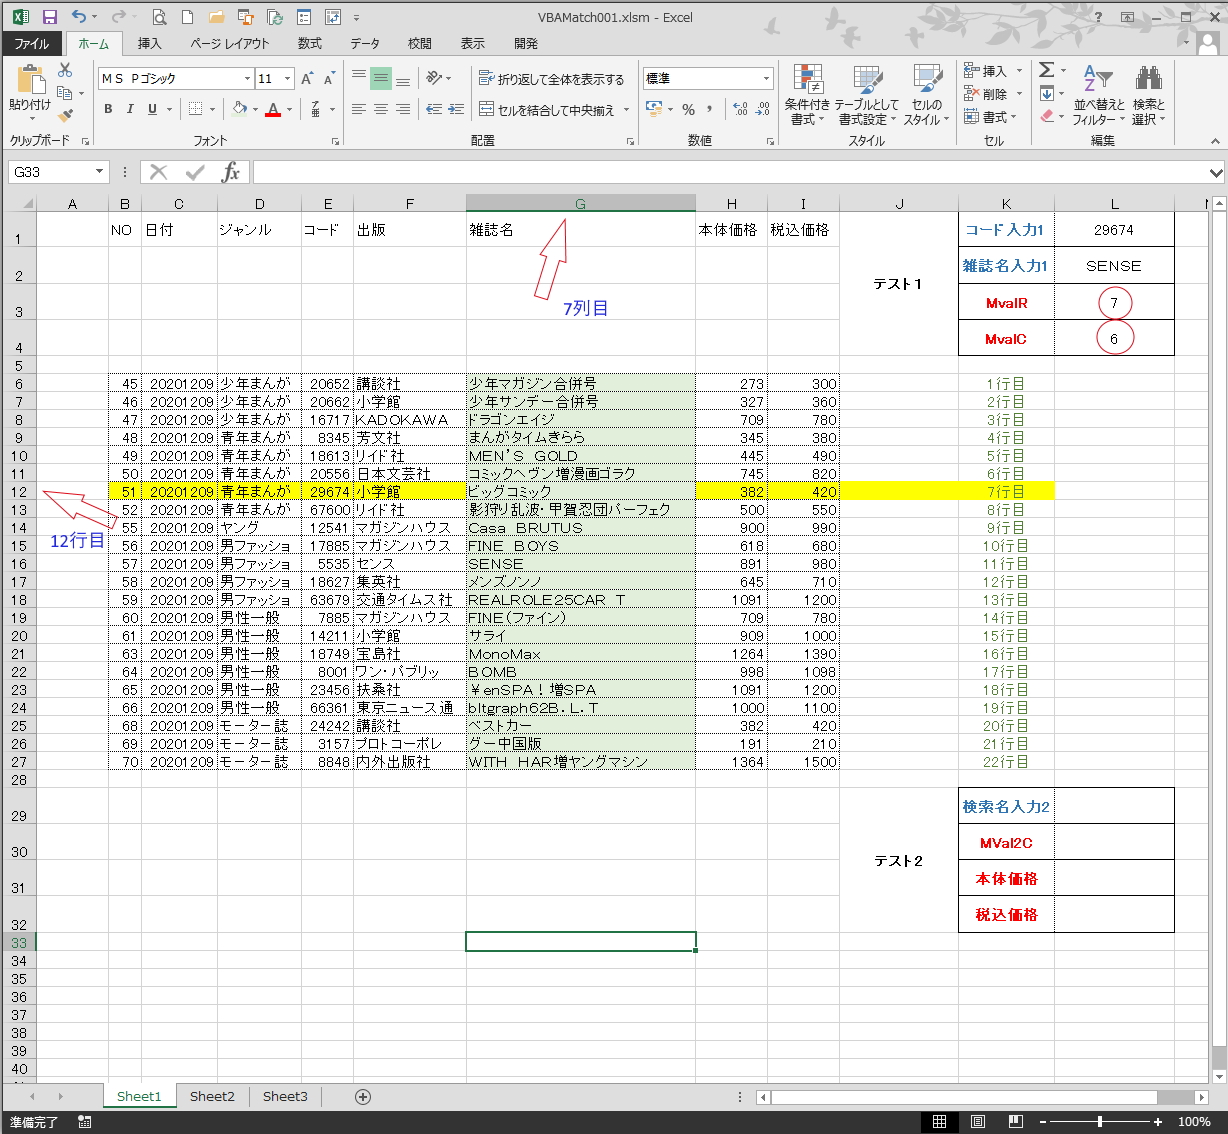Toggle middle vertical alignment
The height and width of the screenshot is (1134, 1228).
(x=381, y=78)
